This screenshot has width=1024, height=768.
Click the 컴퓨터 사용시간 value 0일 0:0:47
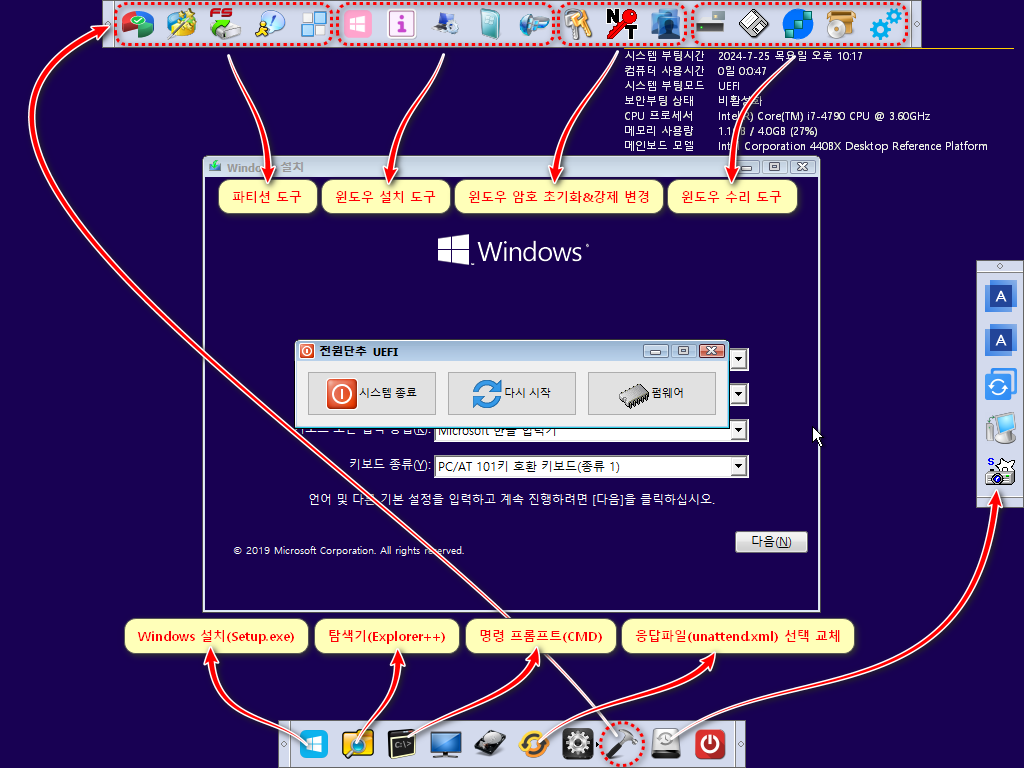[x=742, y=71]
